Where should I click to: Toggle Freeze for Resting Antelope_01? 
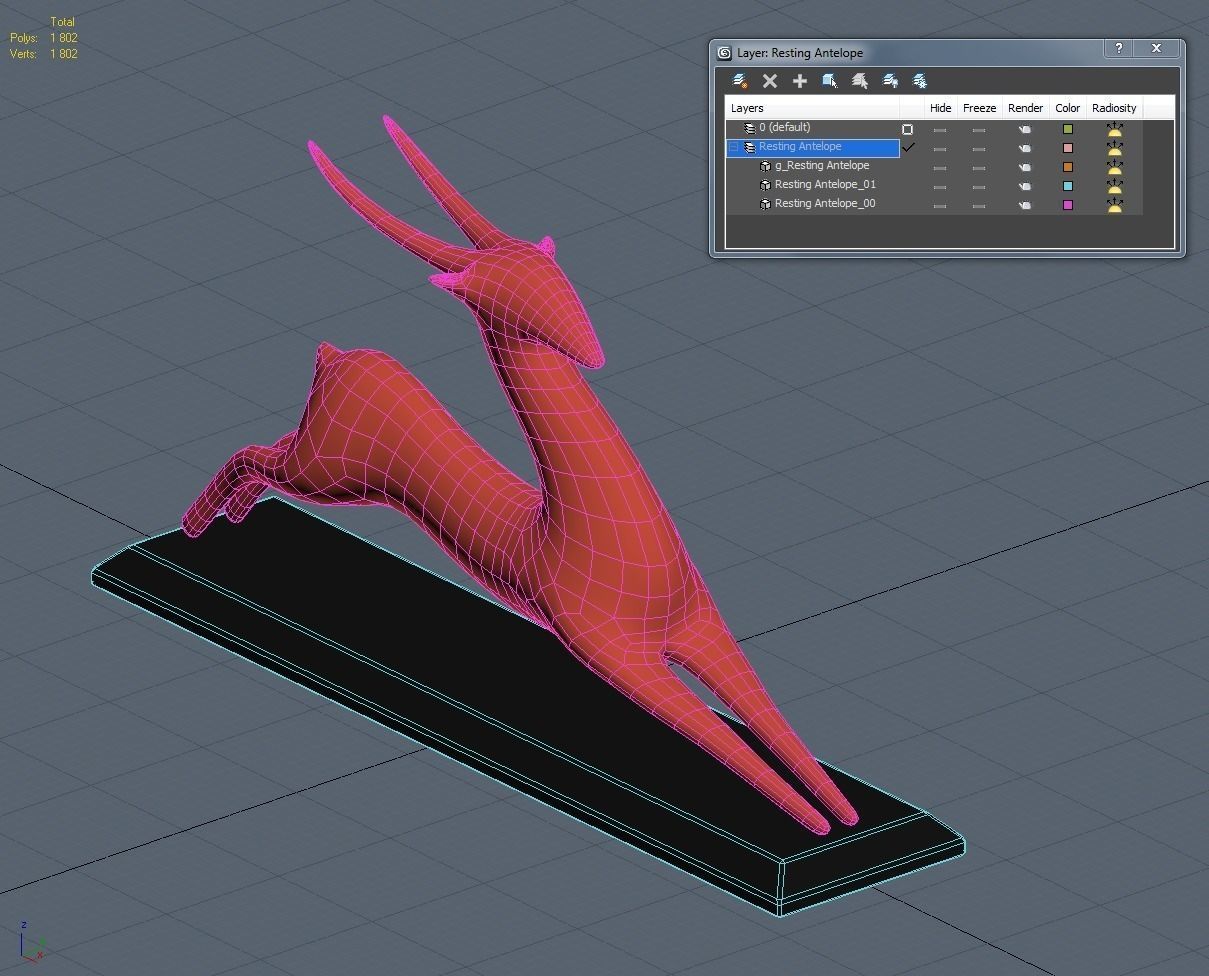click(979, 187)
